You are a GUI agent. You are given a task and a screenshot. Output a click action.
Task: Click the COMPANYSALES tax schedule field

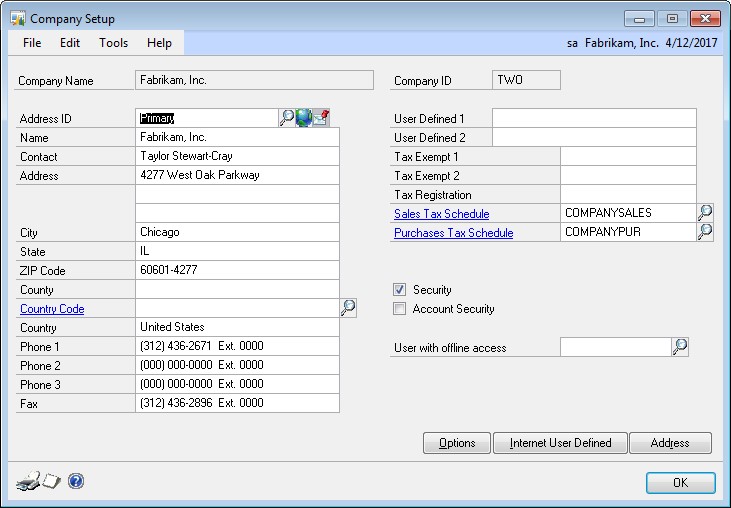click(628, 213)
